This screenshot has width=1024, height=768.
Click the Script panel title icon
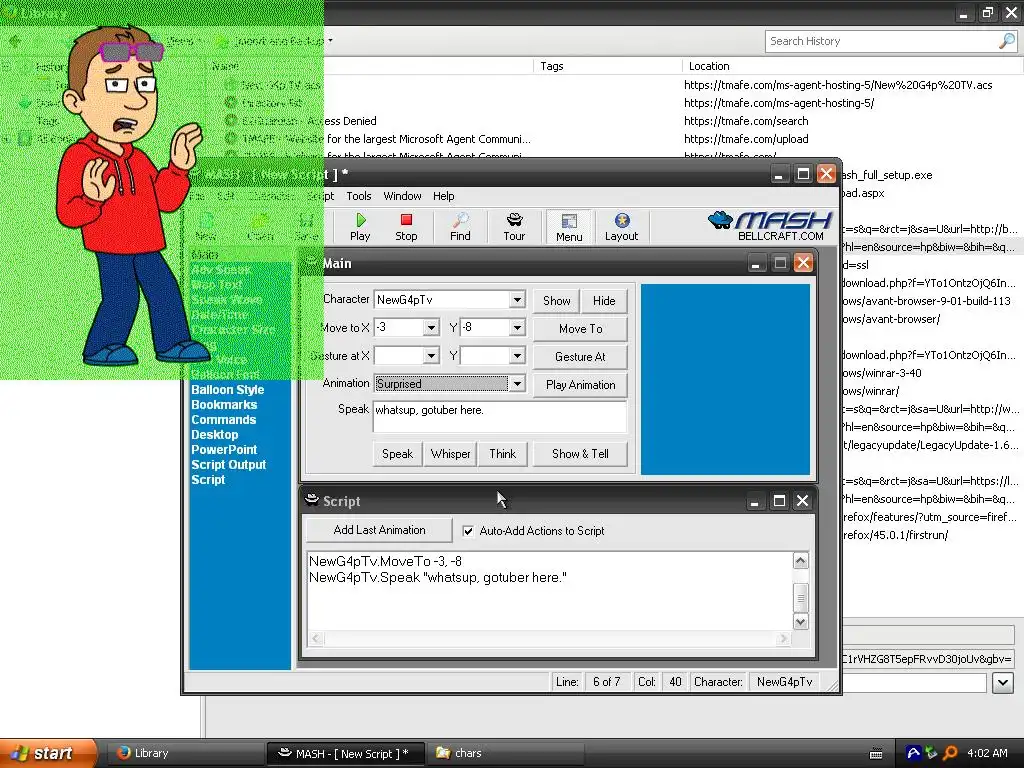(x=312, y=500)
